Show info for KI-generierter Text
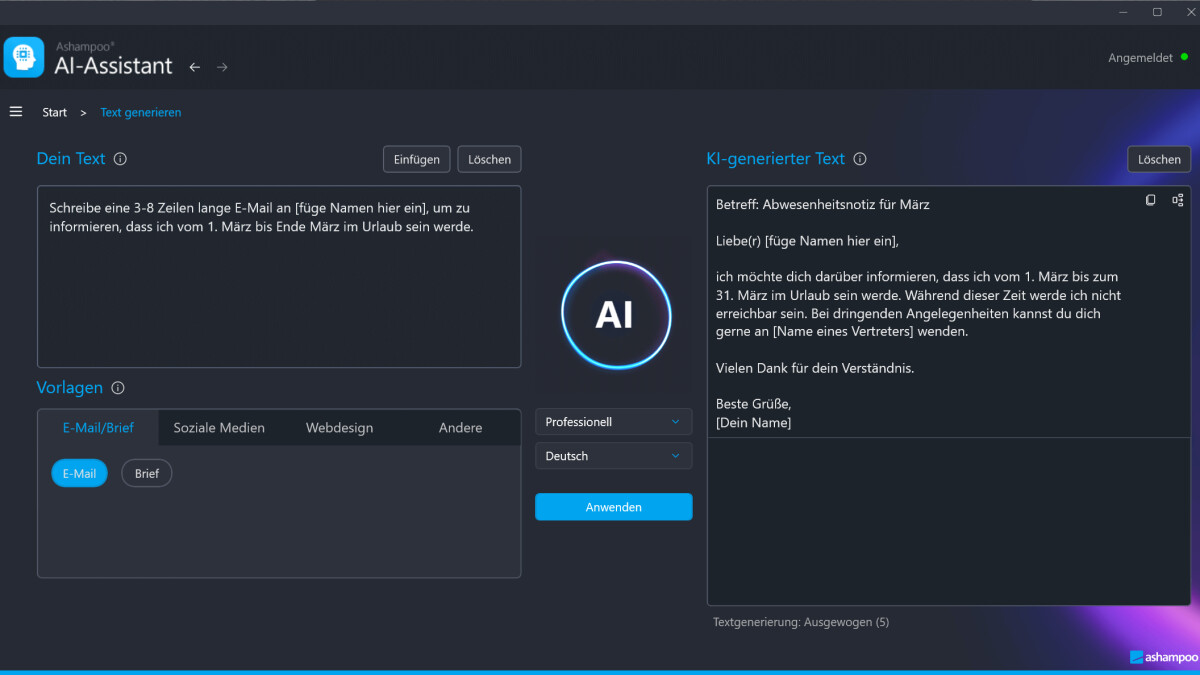This screenshot has height=675, width=1200. (x=860, y=159)
